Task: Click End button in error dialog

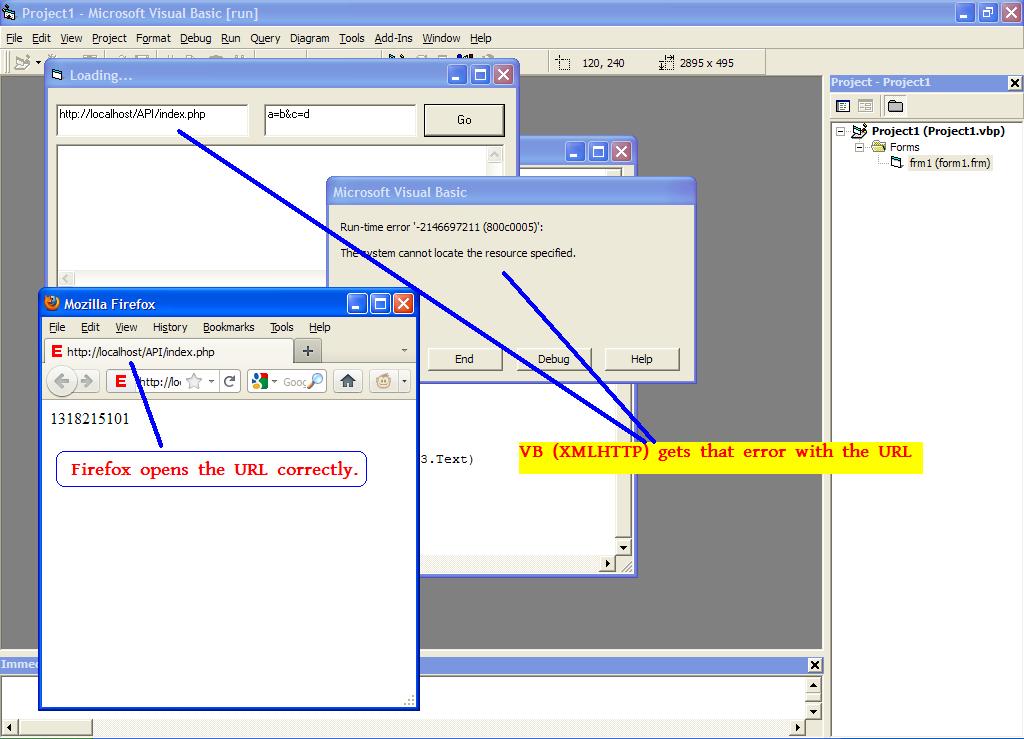Action: [x=464, y=359]
